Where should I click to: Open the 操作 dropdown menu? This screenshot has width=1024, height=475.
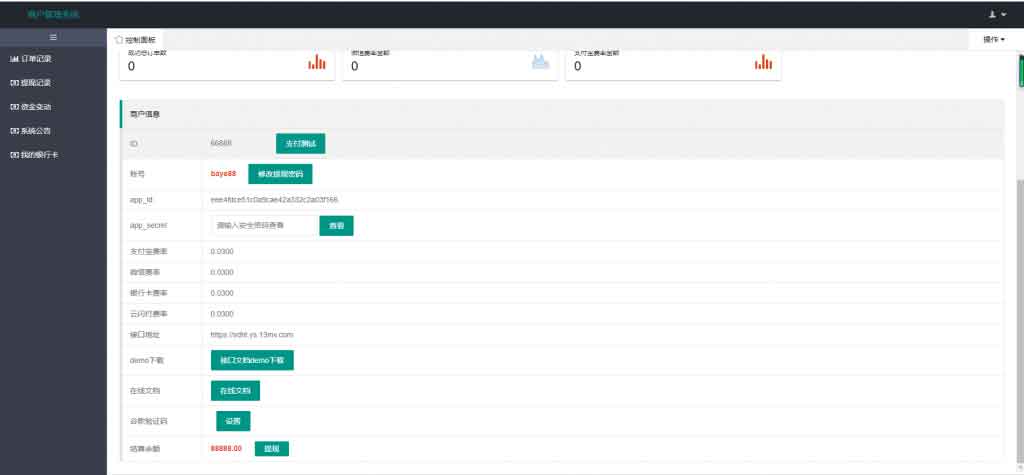coord(993,39)
